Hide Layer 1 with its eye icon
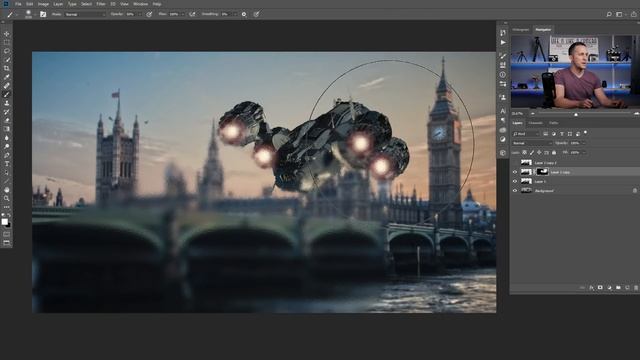 [515, 181]
